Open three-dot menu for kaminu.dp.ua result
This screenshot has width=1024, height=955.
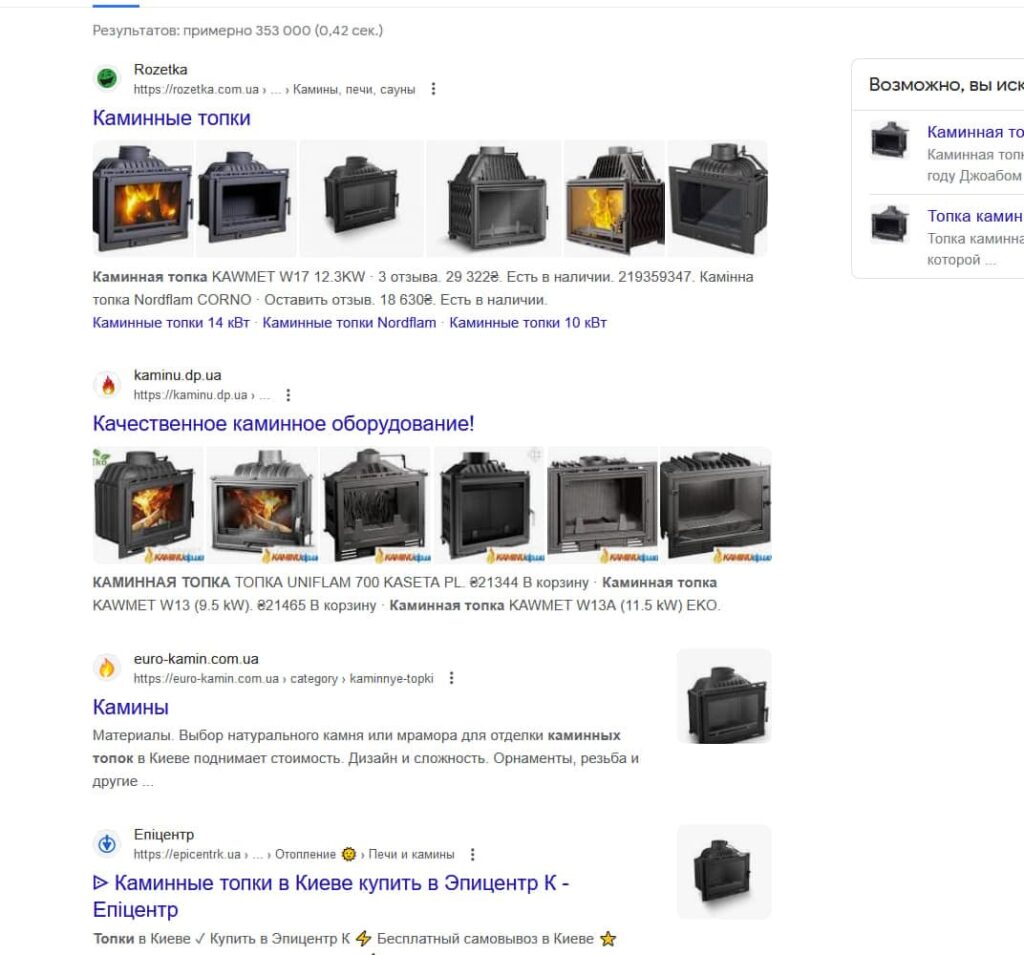point(288,395)
